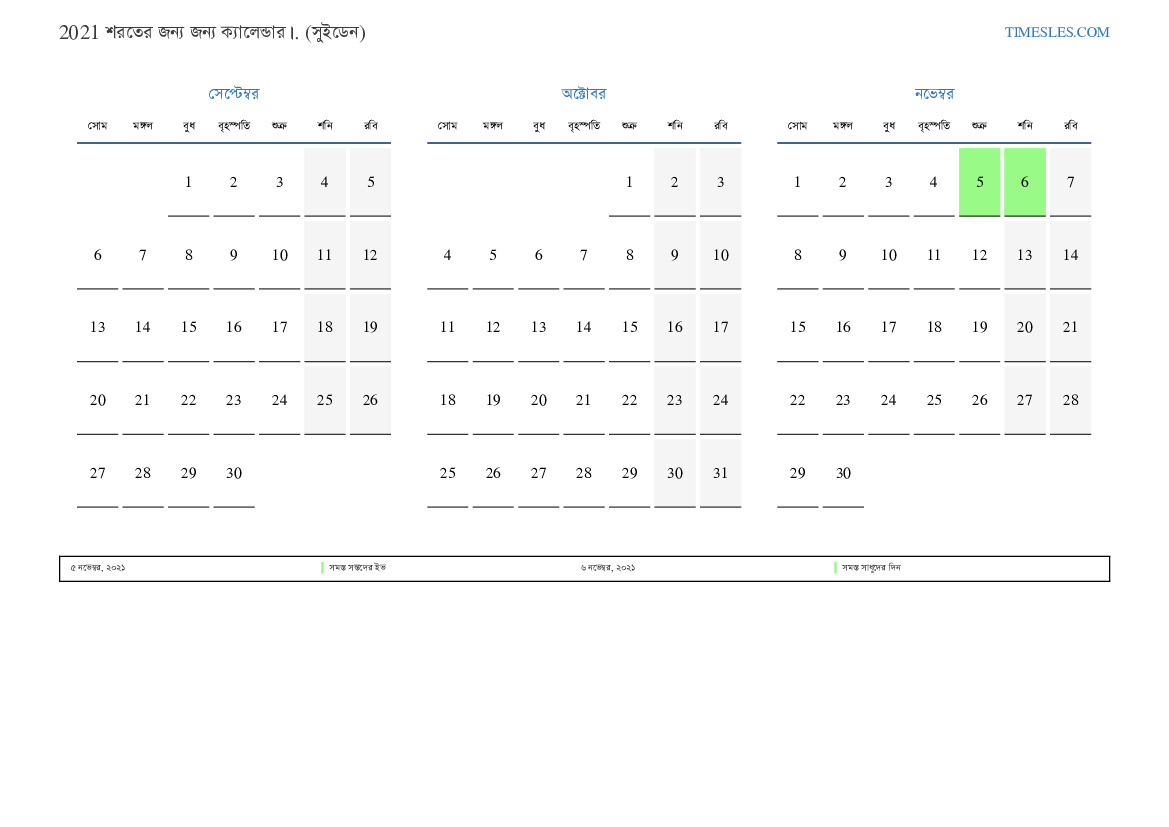Select the ৬ নভেম্বর, ২০২১ legend date
The image size is (1169, 827).
(608, 568)
